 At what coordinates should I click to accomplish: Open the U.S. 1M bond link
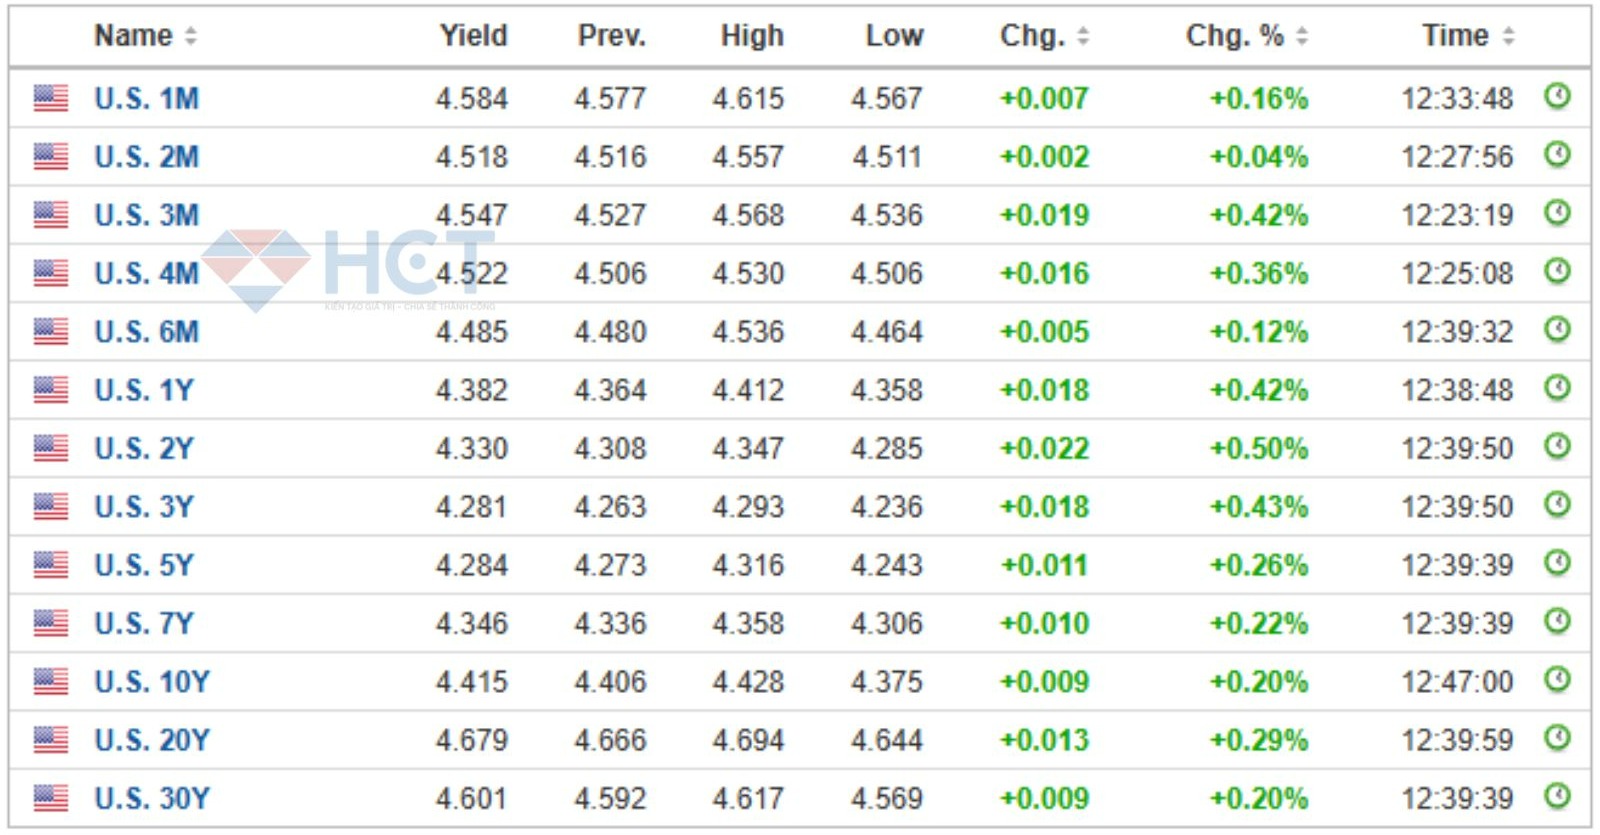tap(146, 99)
